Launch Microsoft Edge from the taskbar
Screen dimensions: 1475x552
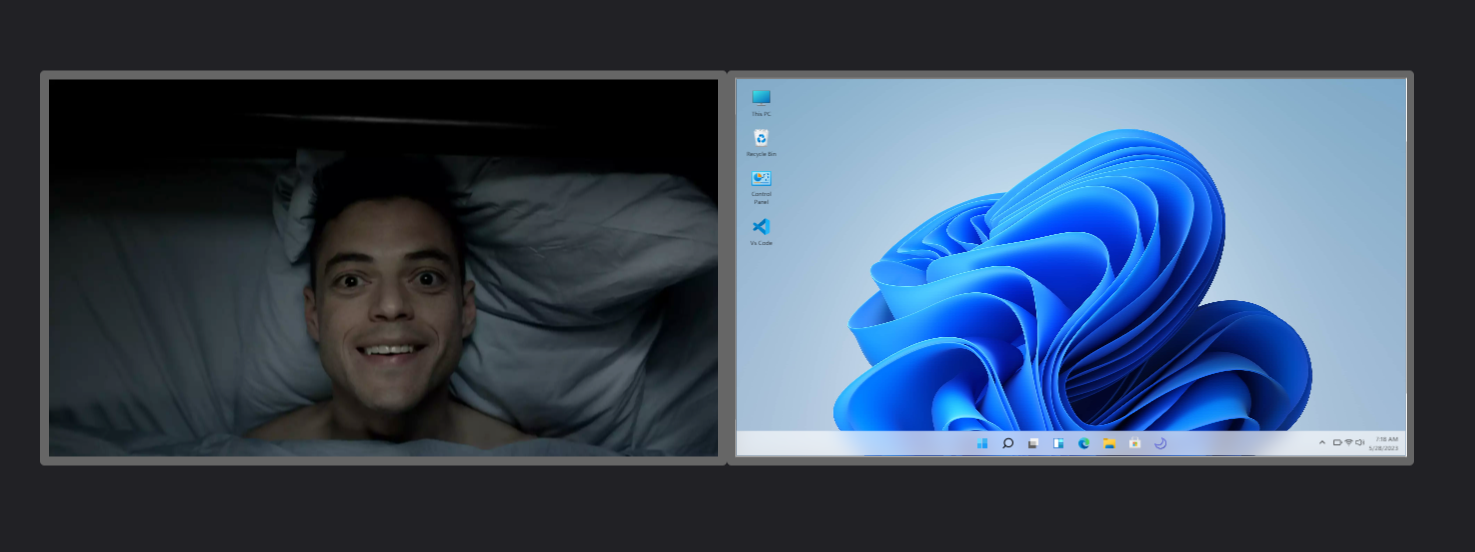click(x=1084, y=443)
